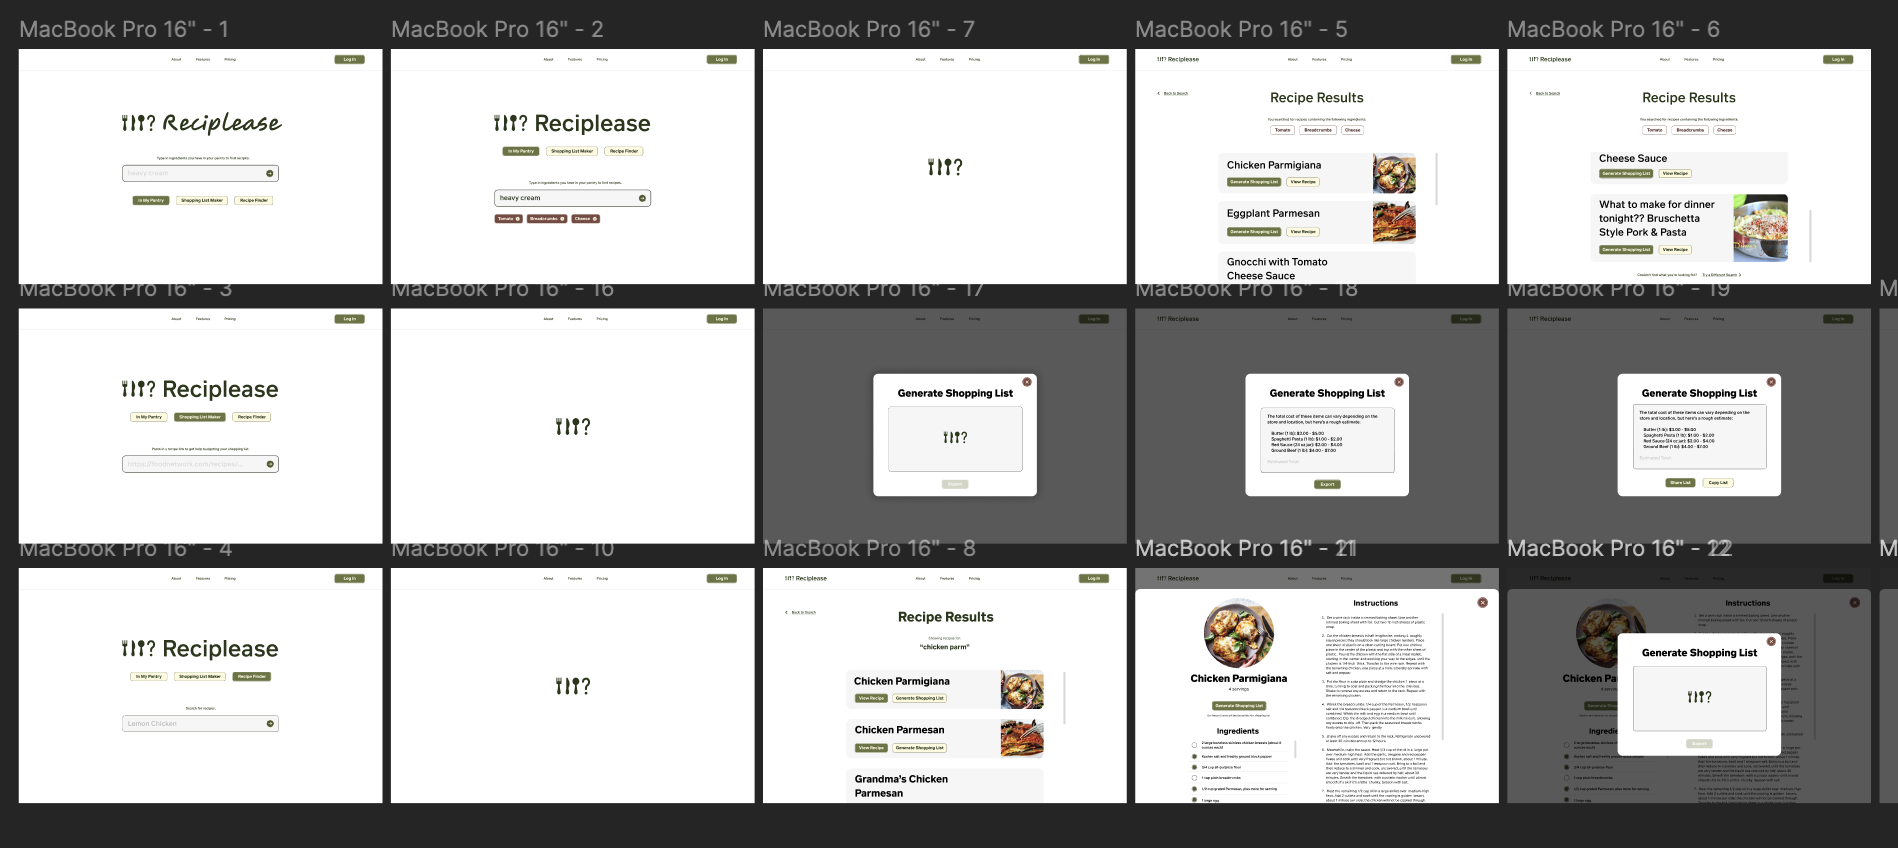Click the search arrow icon in frame 2
1898x848 pixels.
pos(642,198)
